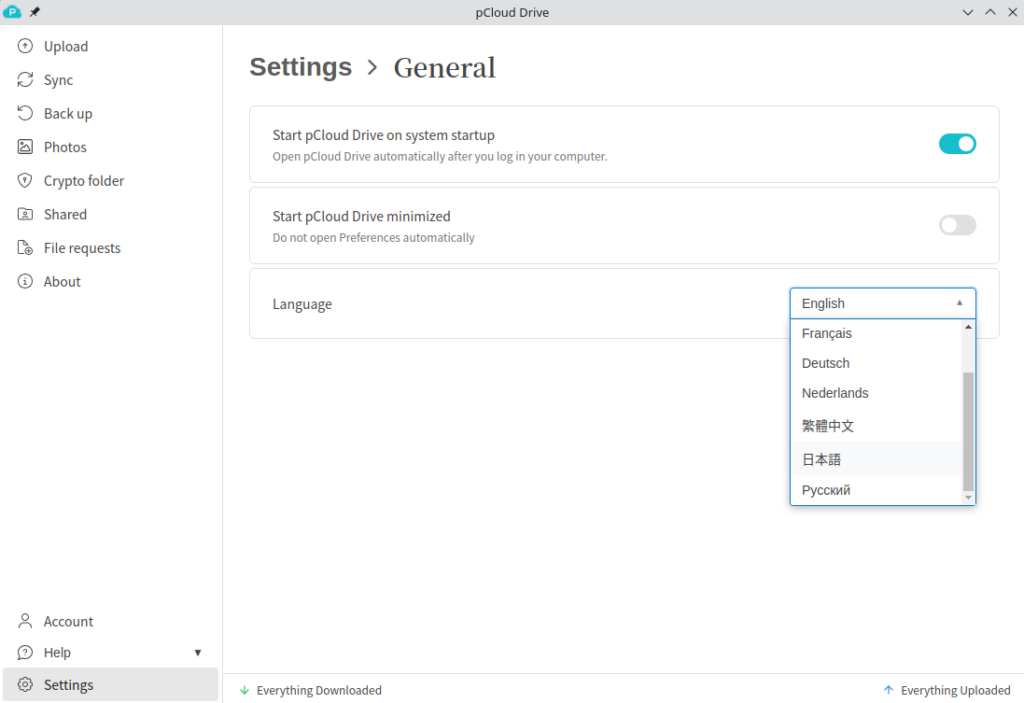Open the Account page
The width and height of the screenshot is (1024, 703).
click(68, 621)
